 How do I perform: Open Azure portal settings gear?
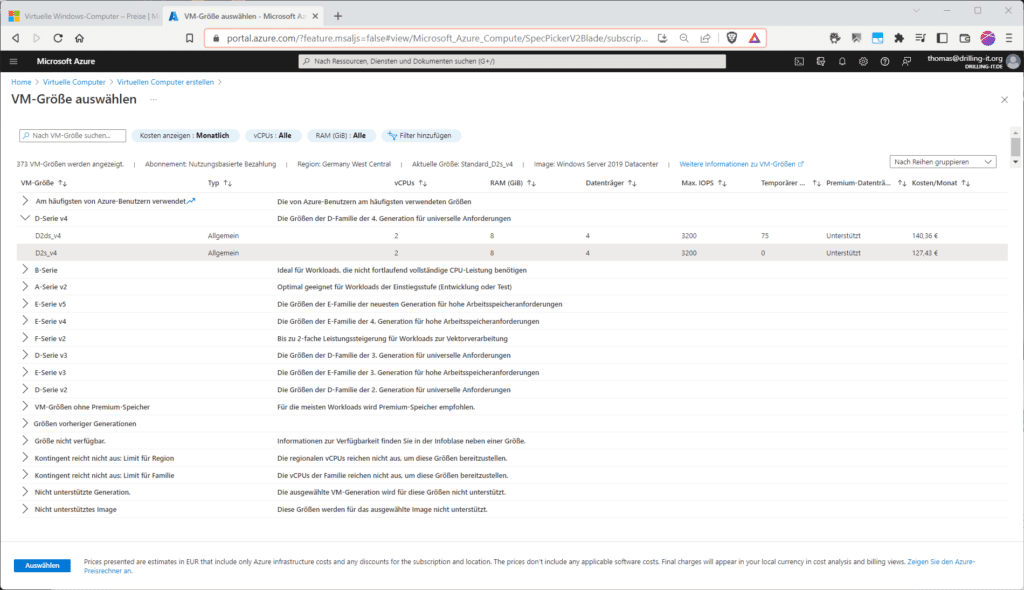pos(863,61)
